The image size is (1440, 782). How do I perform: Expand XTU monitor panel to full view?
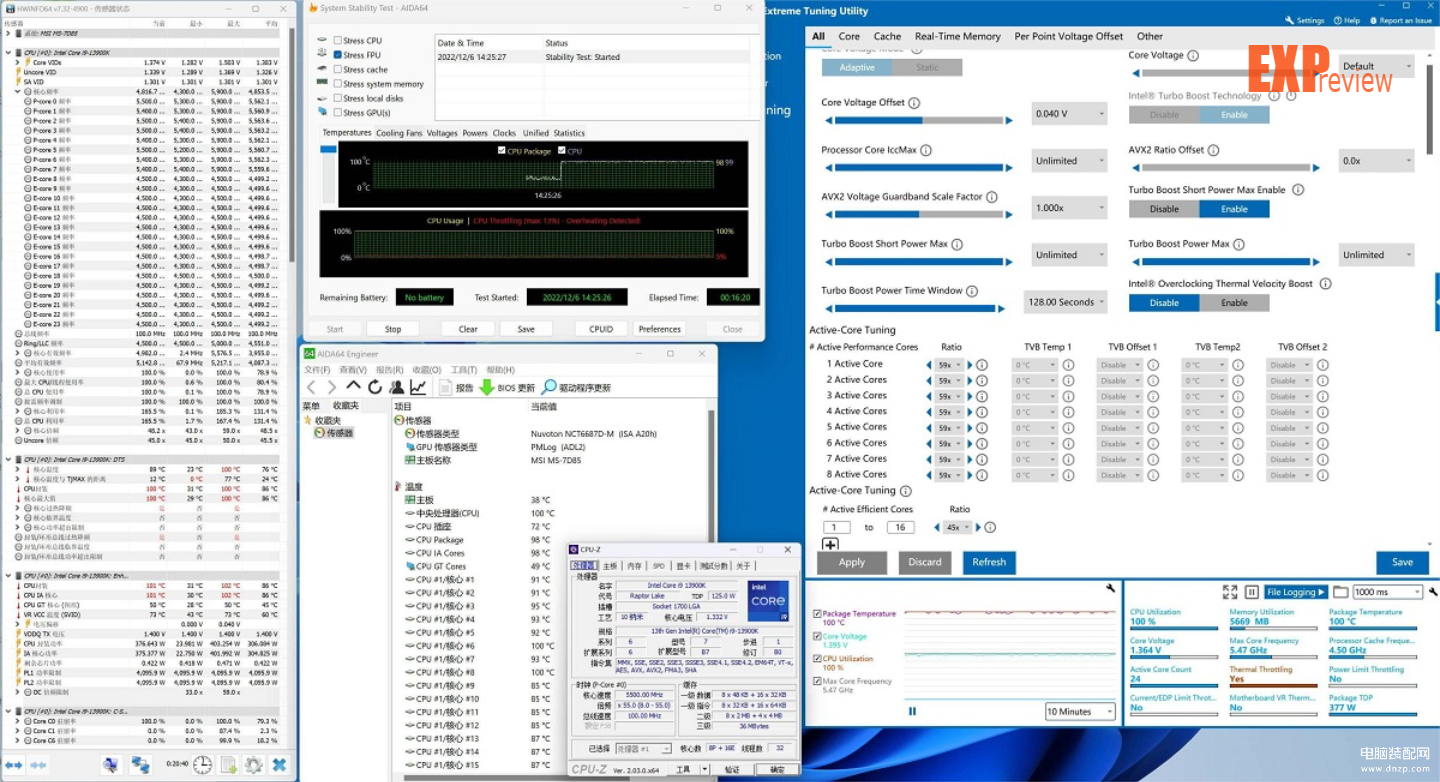pyautogui.click(x=1230, y=592)
